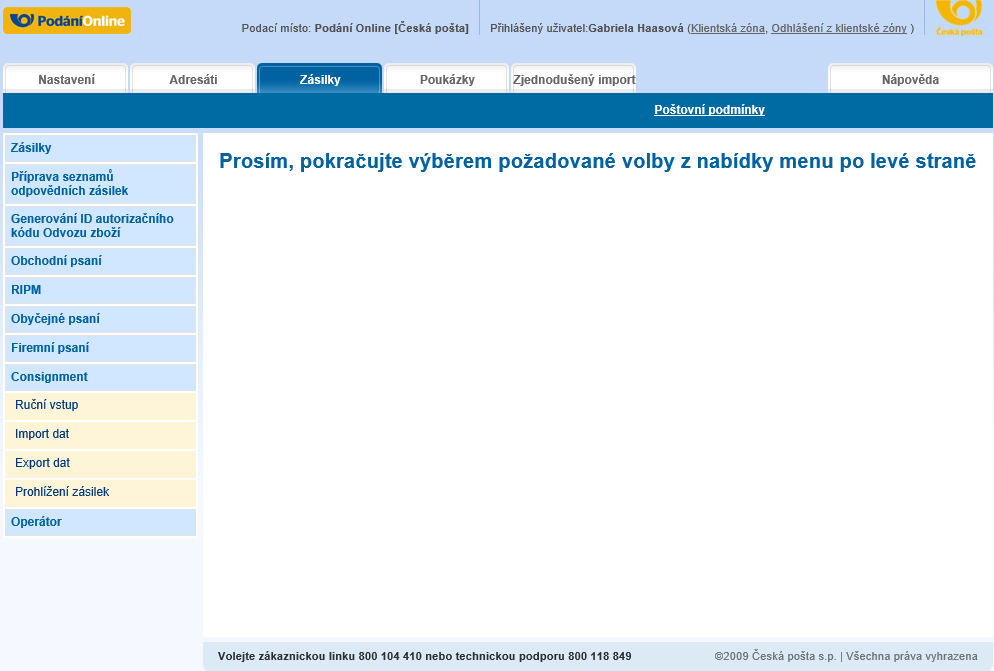The image size is (994, 671).
Task: Click Odhlášení z klientské zóny link
Action: tap(838, 28)
